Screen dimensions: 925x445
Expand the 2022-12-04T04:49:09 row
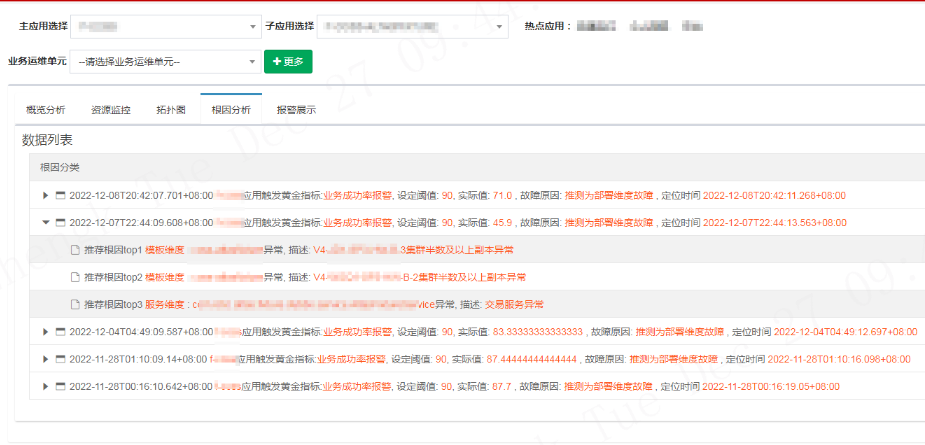(45, 332)
